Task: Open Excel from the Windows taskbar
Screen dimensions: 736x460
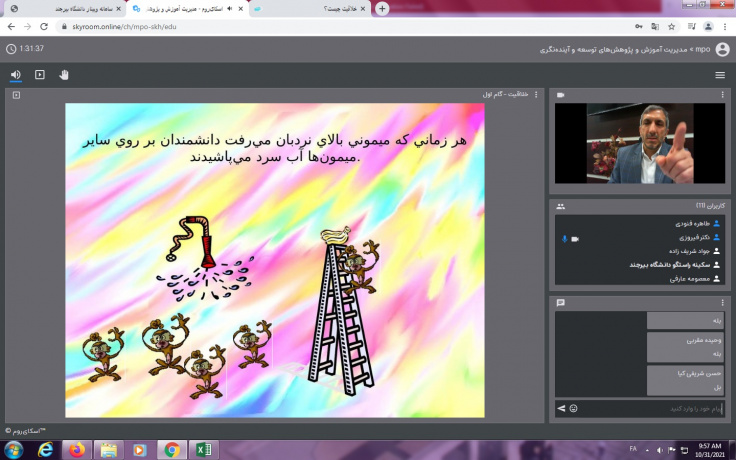Action: point(203,450)
